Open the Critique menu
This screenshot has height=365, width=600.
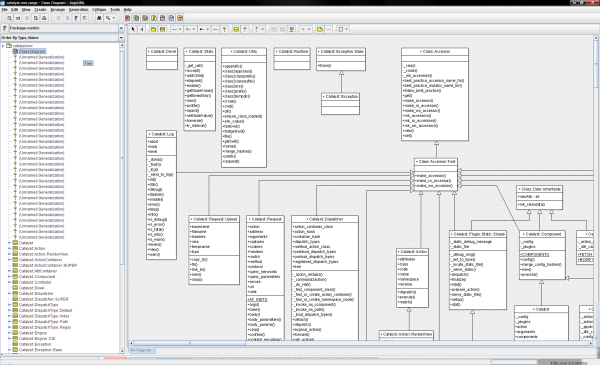(x=99, y=10)
